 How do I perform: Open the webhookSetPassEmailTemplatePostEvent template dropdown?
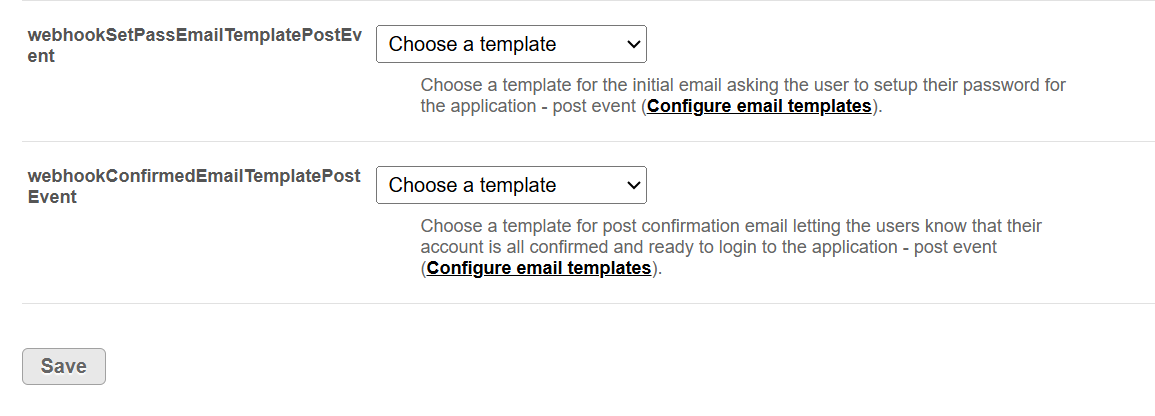click(510, 44)
